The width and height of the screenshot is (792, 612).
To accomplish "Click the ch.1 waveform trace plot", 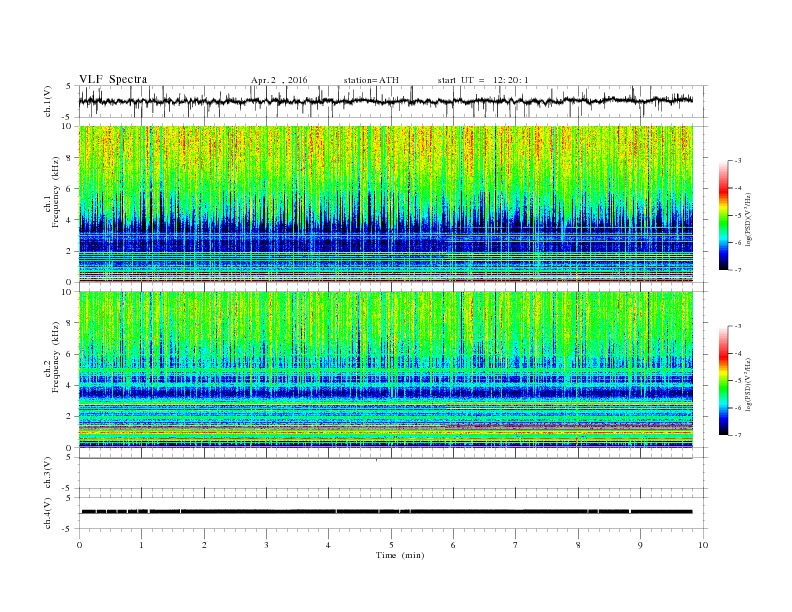I will (x=386, y=101).
